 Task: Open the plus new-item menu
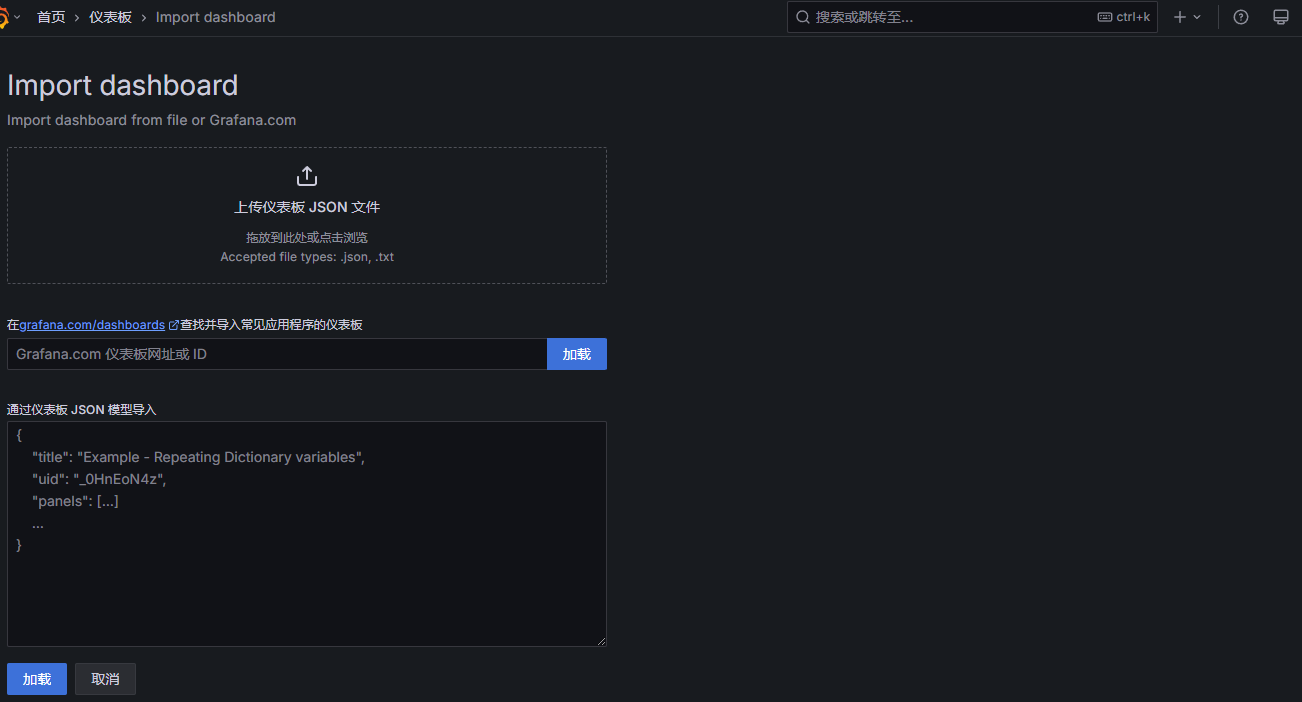1180,17
